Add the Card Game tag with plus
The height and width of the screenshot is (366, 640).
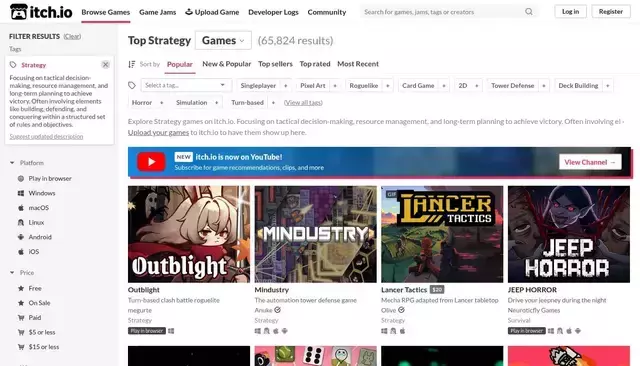click(444, 86)
